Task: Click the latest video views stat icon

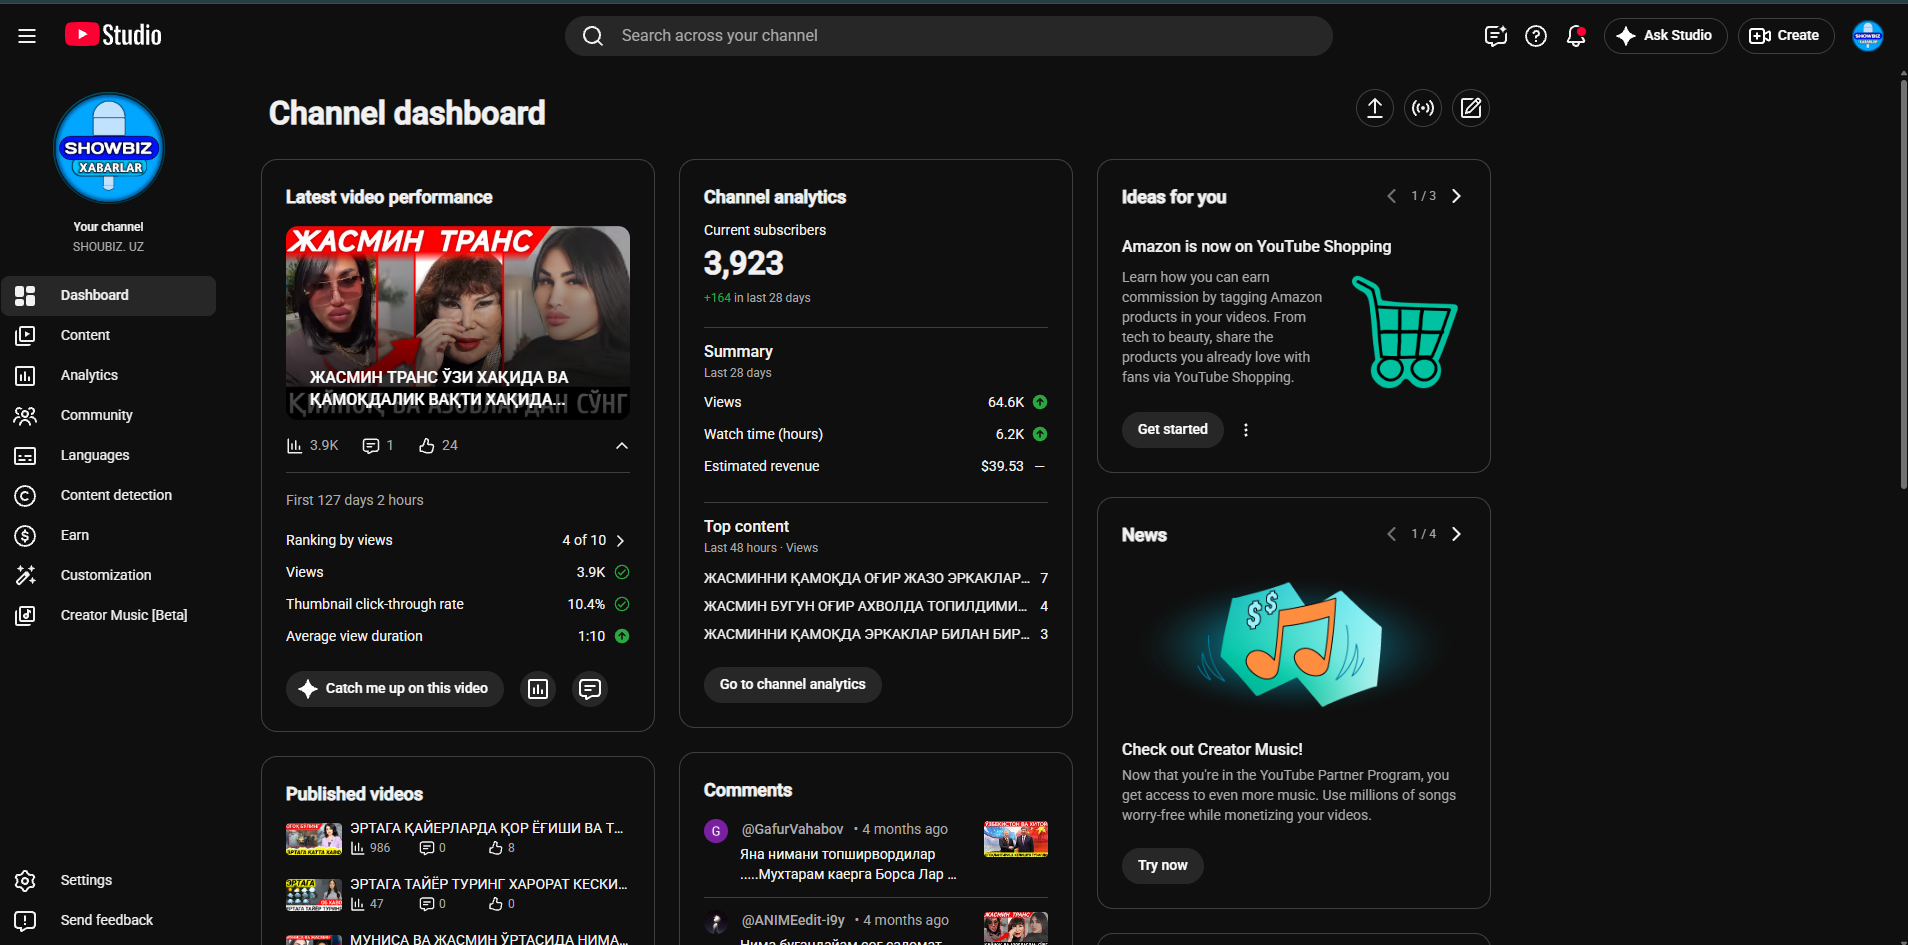Action: point(294,446)
